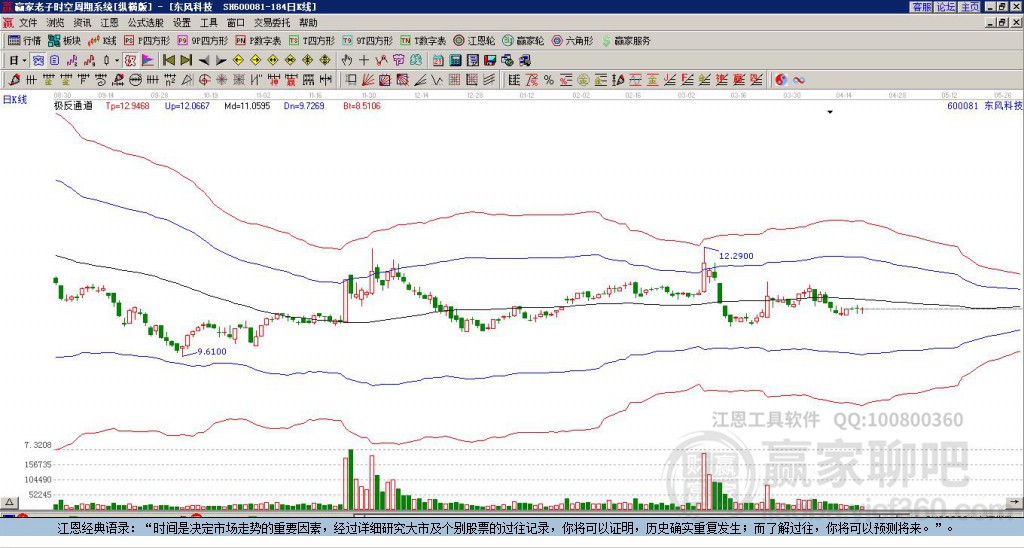Expand the candlestick type dropdown arrow
This screenshot has width=1024, height=548.
(117, 61)
